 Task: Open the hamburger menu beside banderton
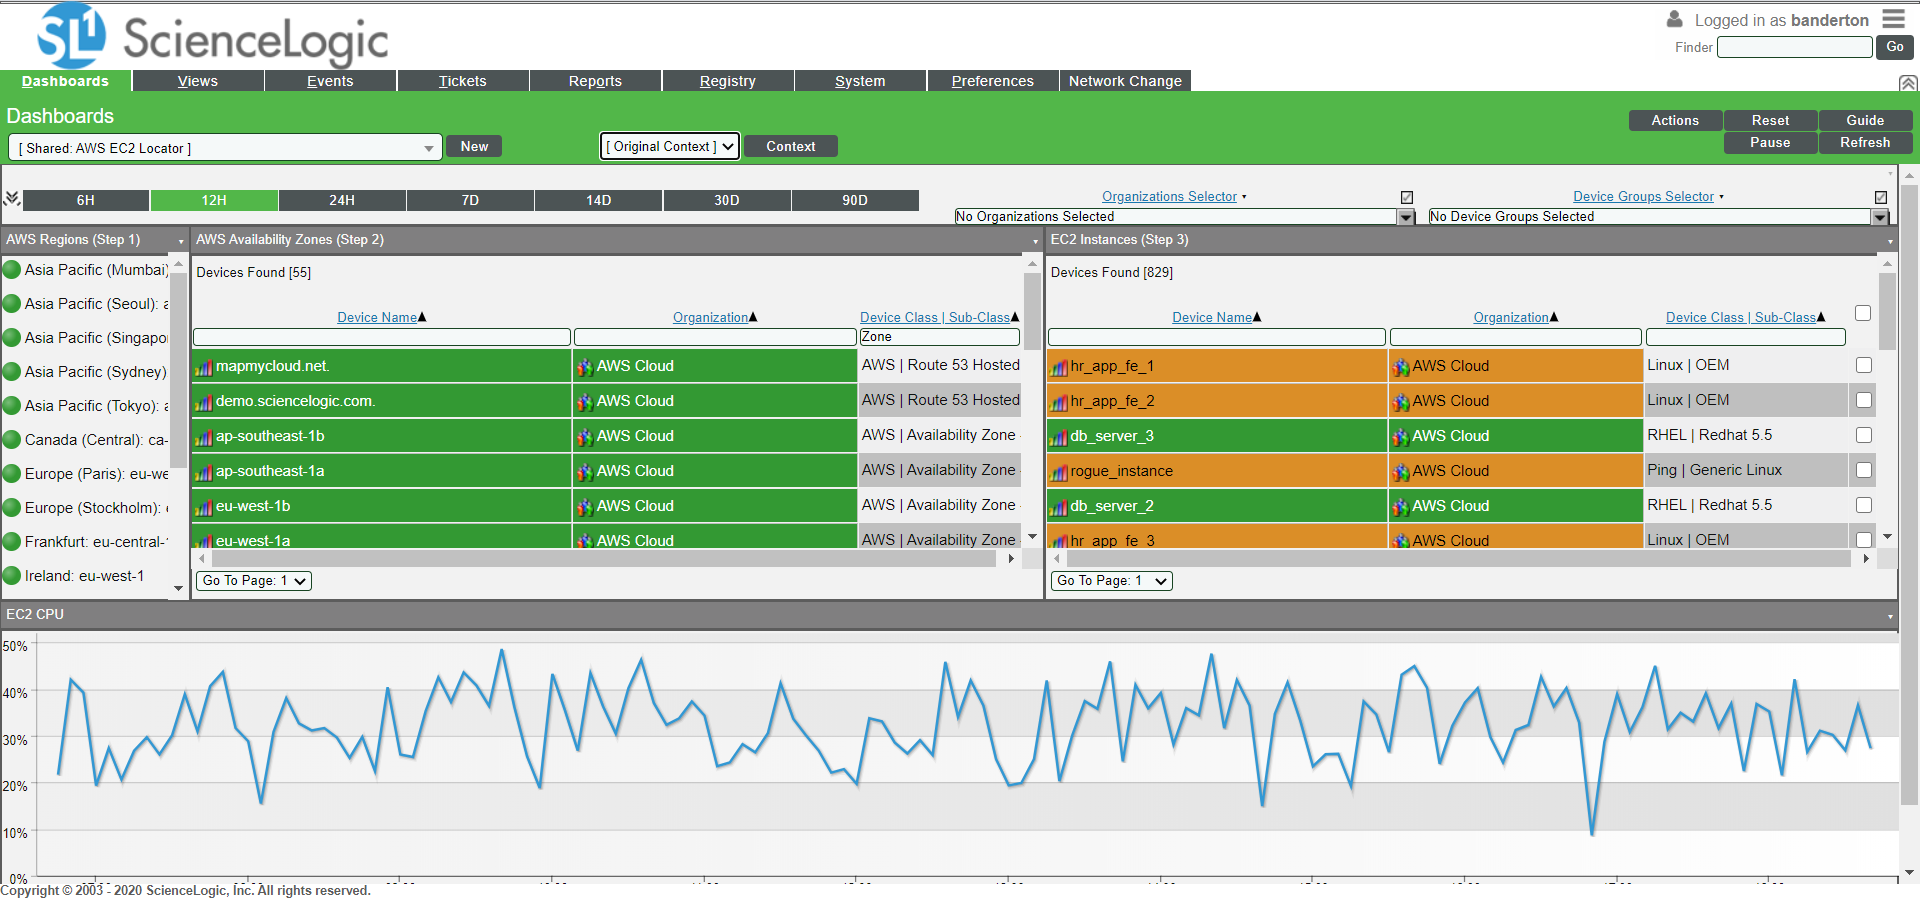click(1893, 19)
